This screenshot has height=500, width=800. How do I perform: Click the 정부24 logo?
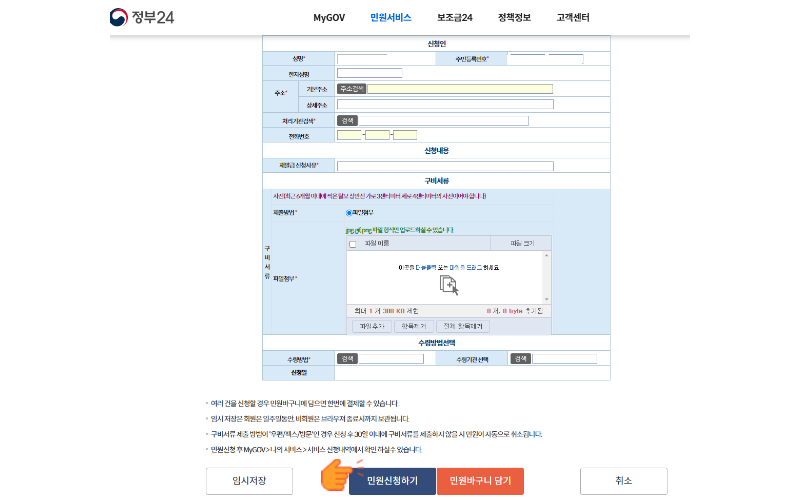(142, 17)
